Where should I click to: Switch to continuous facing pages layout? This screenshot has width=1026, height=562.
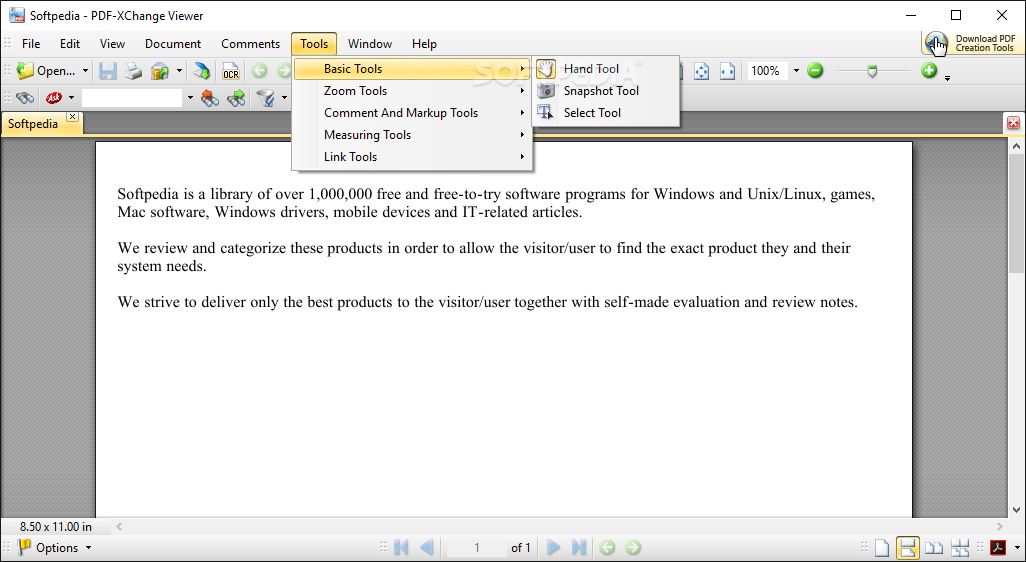click(x=960, y=548)
